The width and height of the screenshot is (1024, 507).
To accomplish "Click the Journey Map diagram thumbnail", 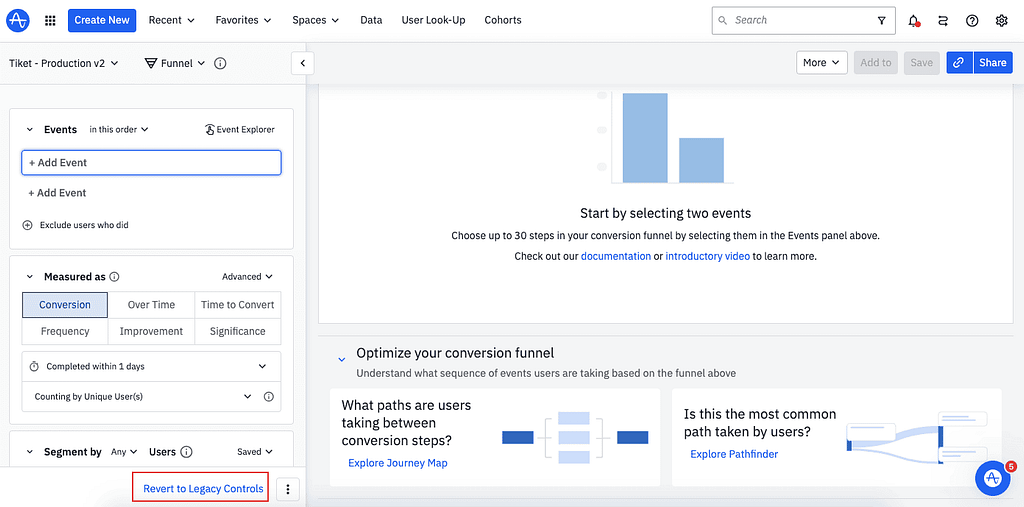I will 575,438.
